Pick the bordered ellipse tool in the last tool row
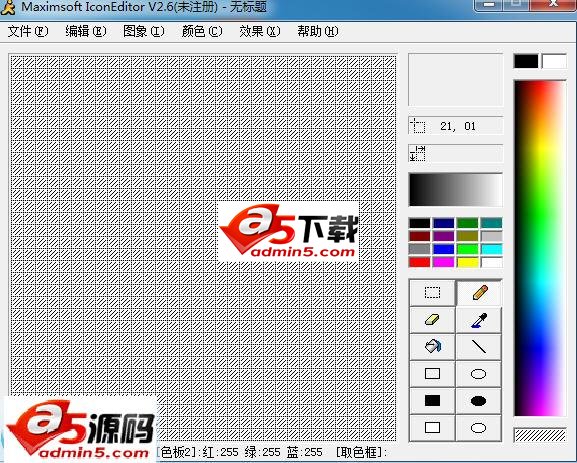Image resolution: width=577 pixels, height=463 pixels. pyautogui.click(x=478, y=427)
